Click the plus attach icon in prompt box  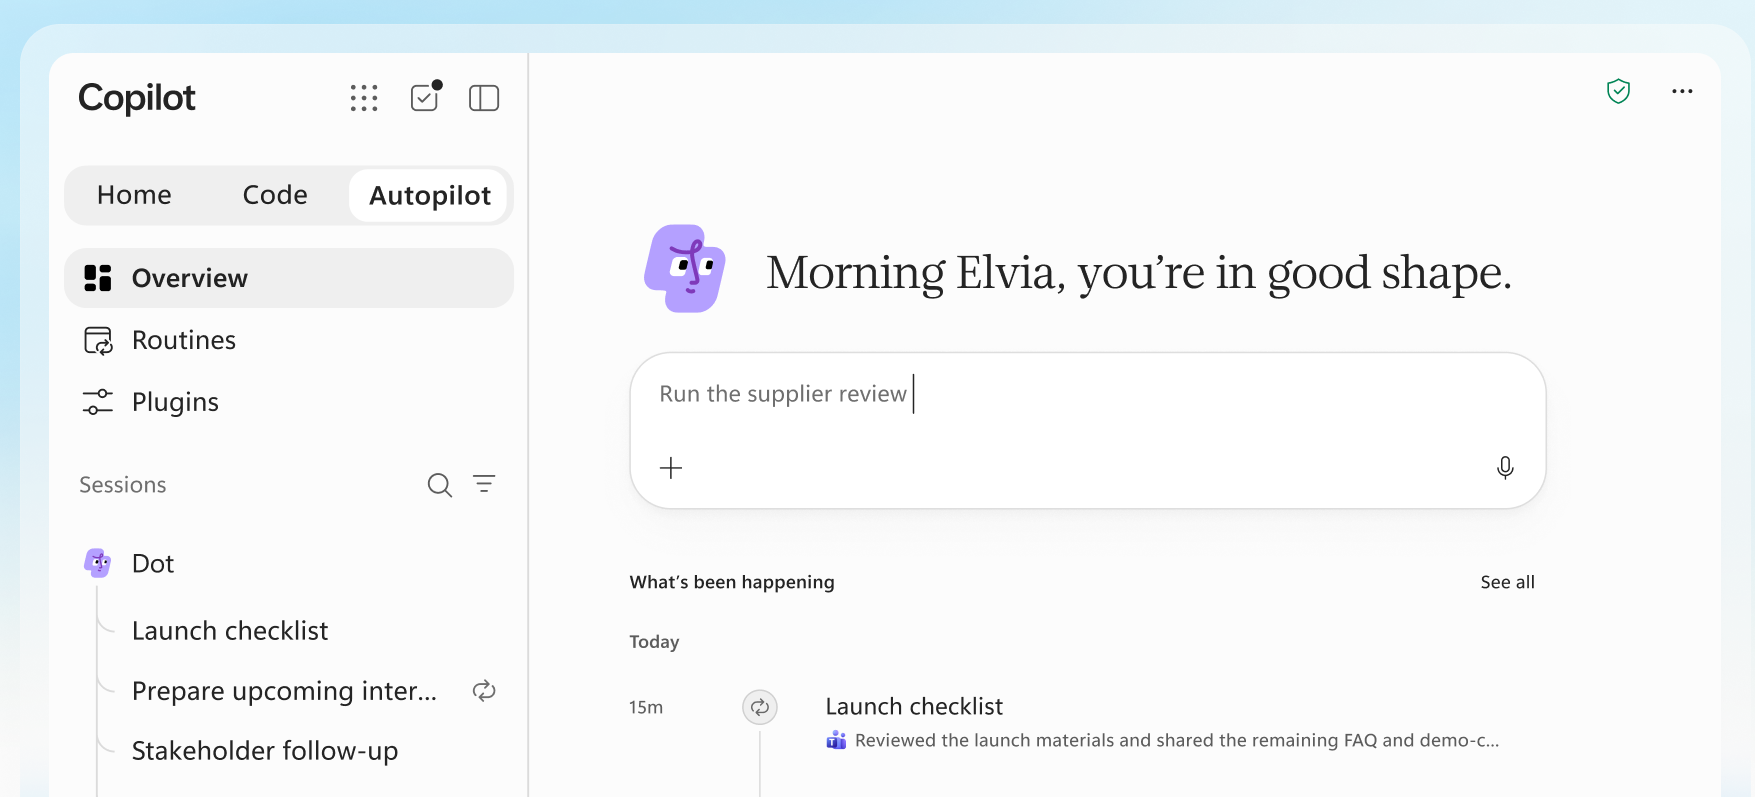click(x=671, y=467)
